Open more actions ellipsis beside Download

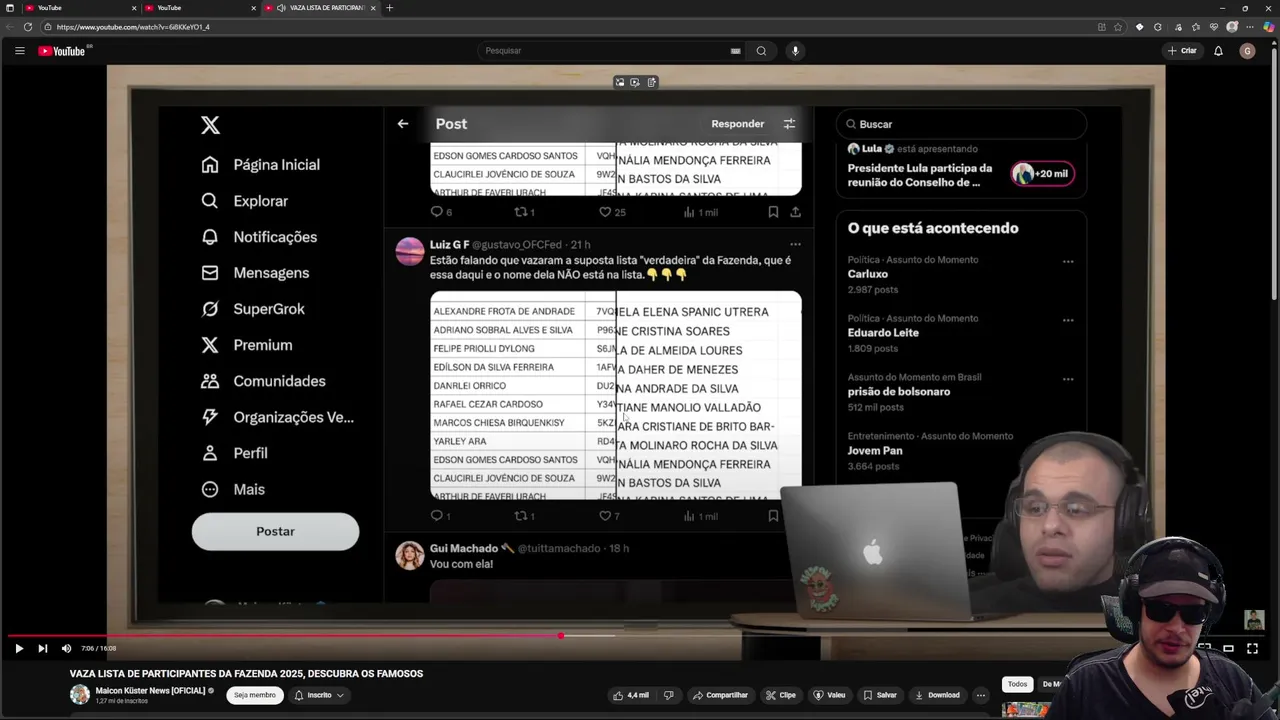981,695
